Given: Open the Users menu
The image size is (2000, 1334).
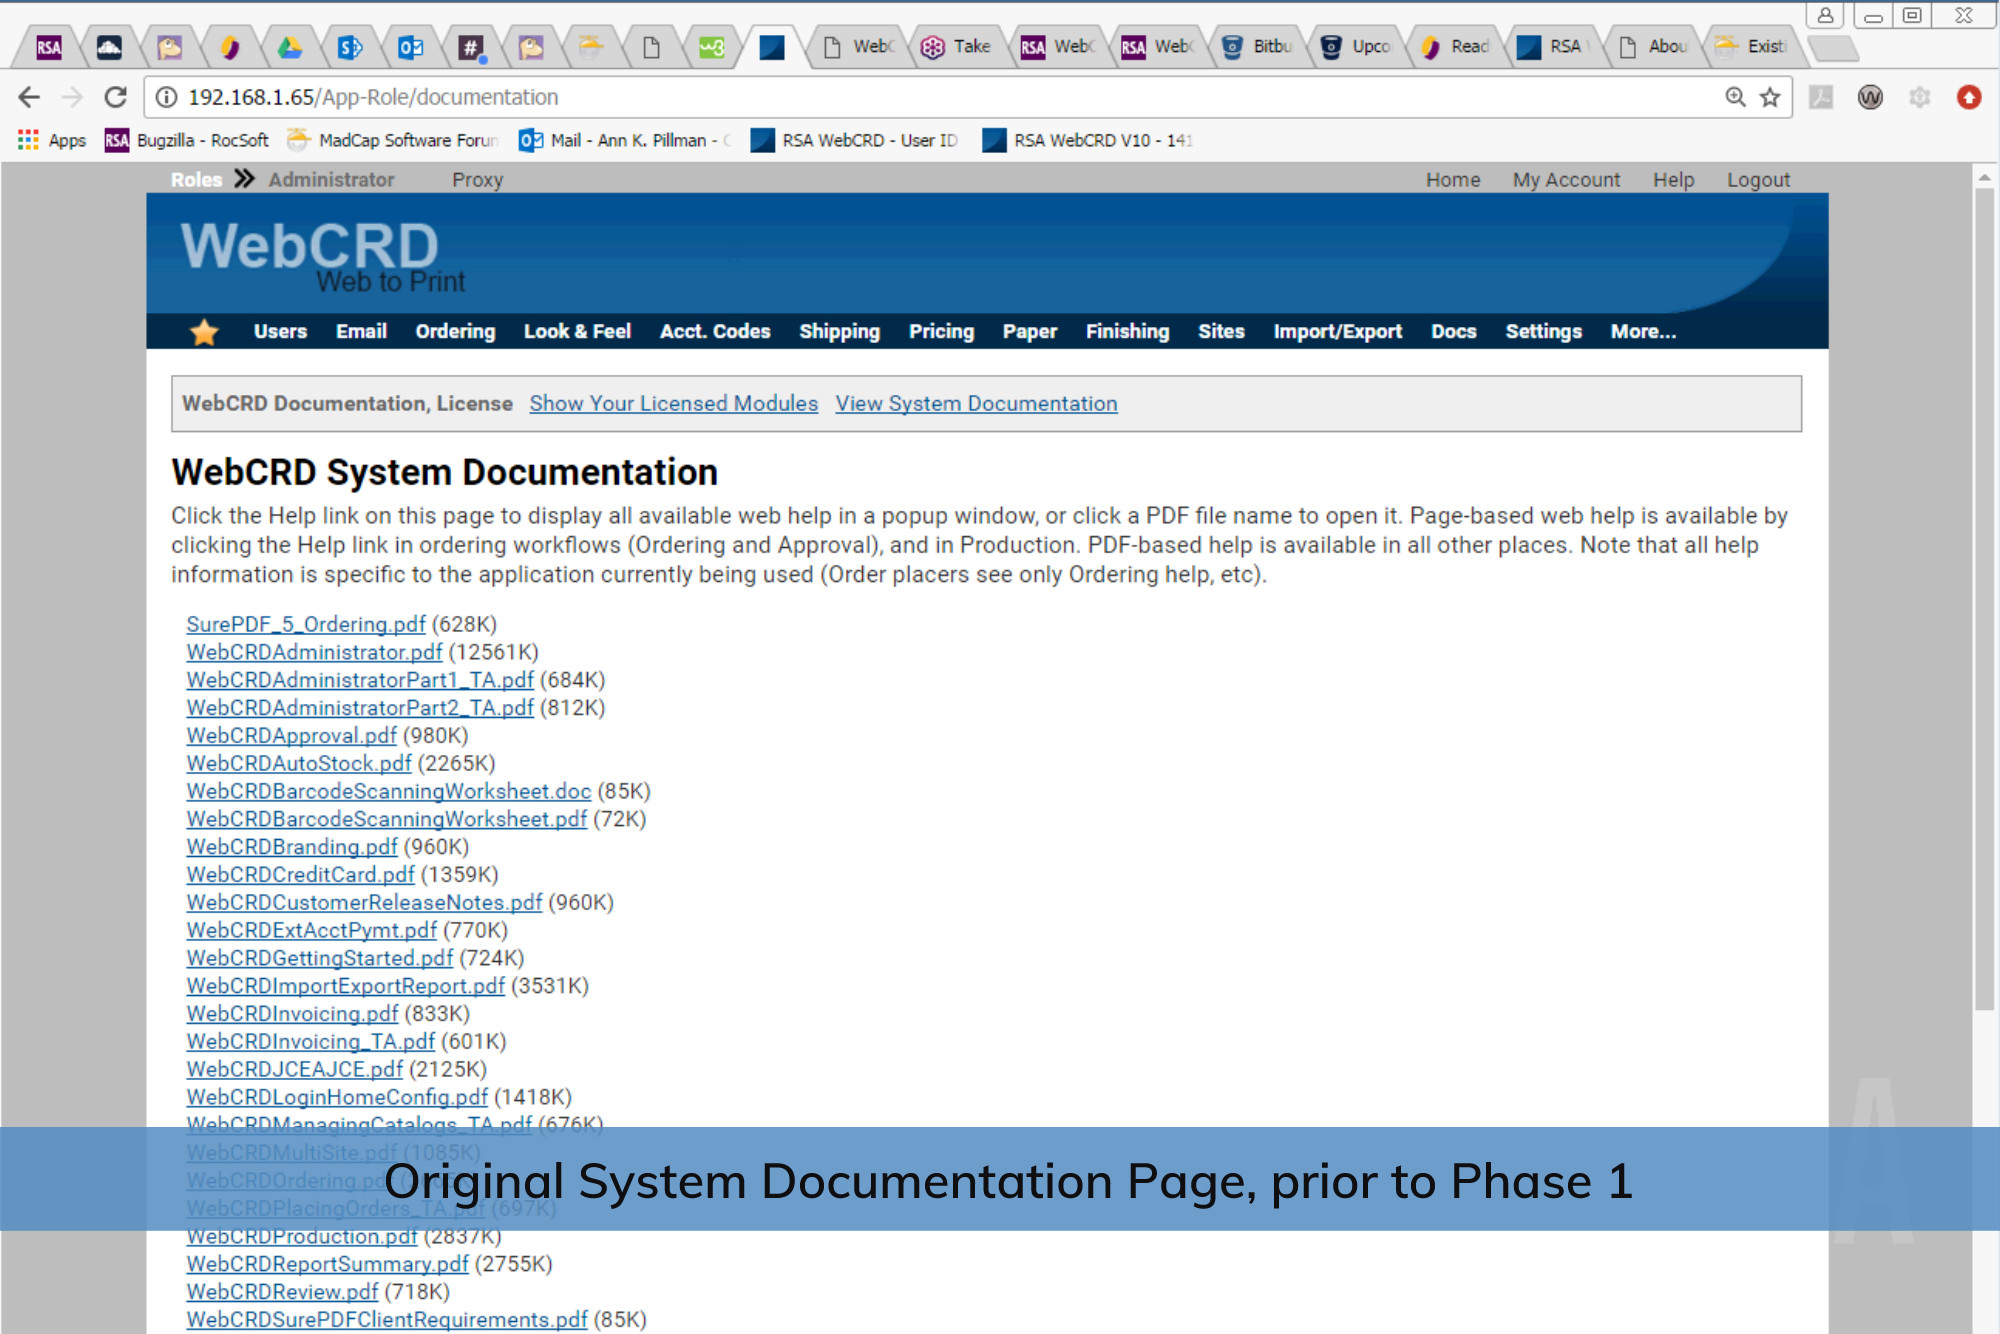Looking at the screenshot, I should click(x=280, y=332).
